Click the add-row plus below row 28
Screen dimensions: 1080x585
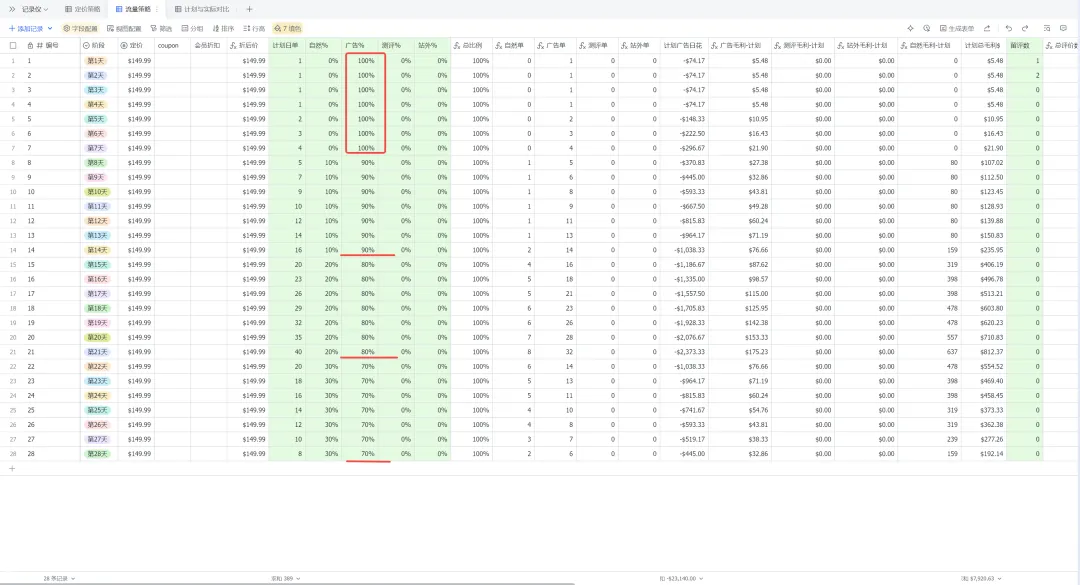click(x=12, y=469)
